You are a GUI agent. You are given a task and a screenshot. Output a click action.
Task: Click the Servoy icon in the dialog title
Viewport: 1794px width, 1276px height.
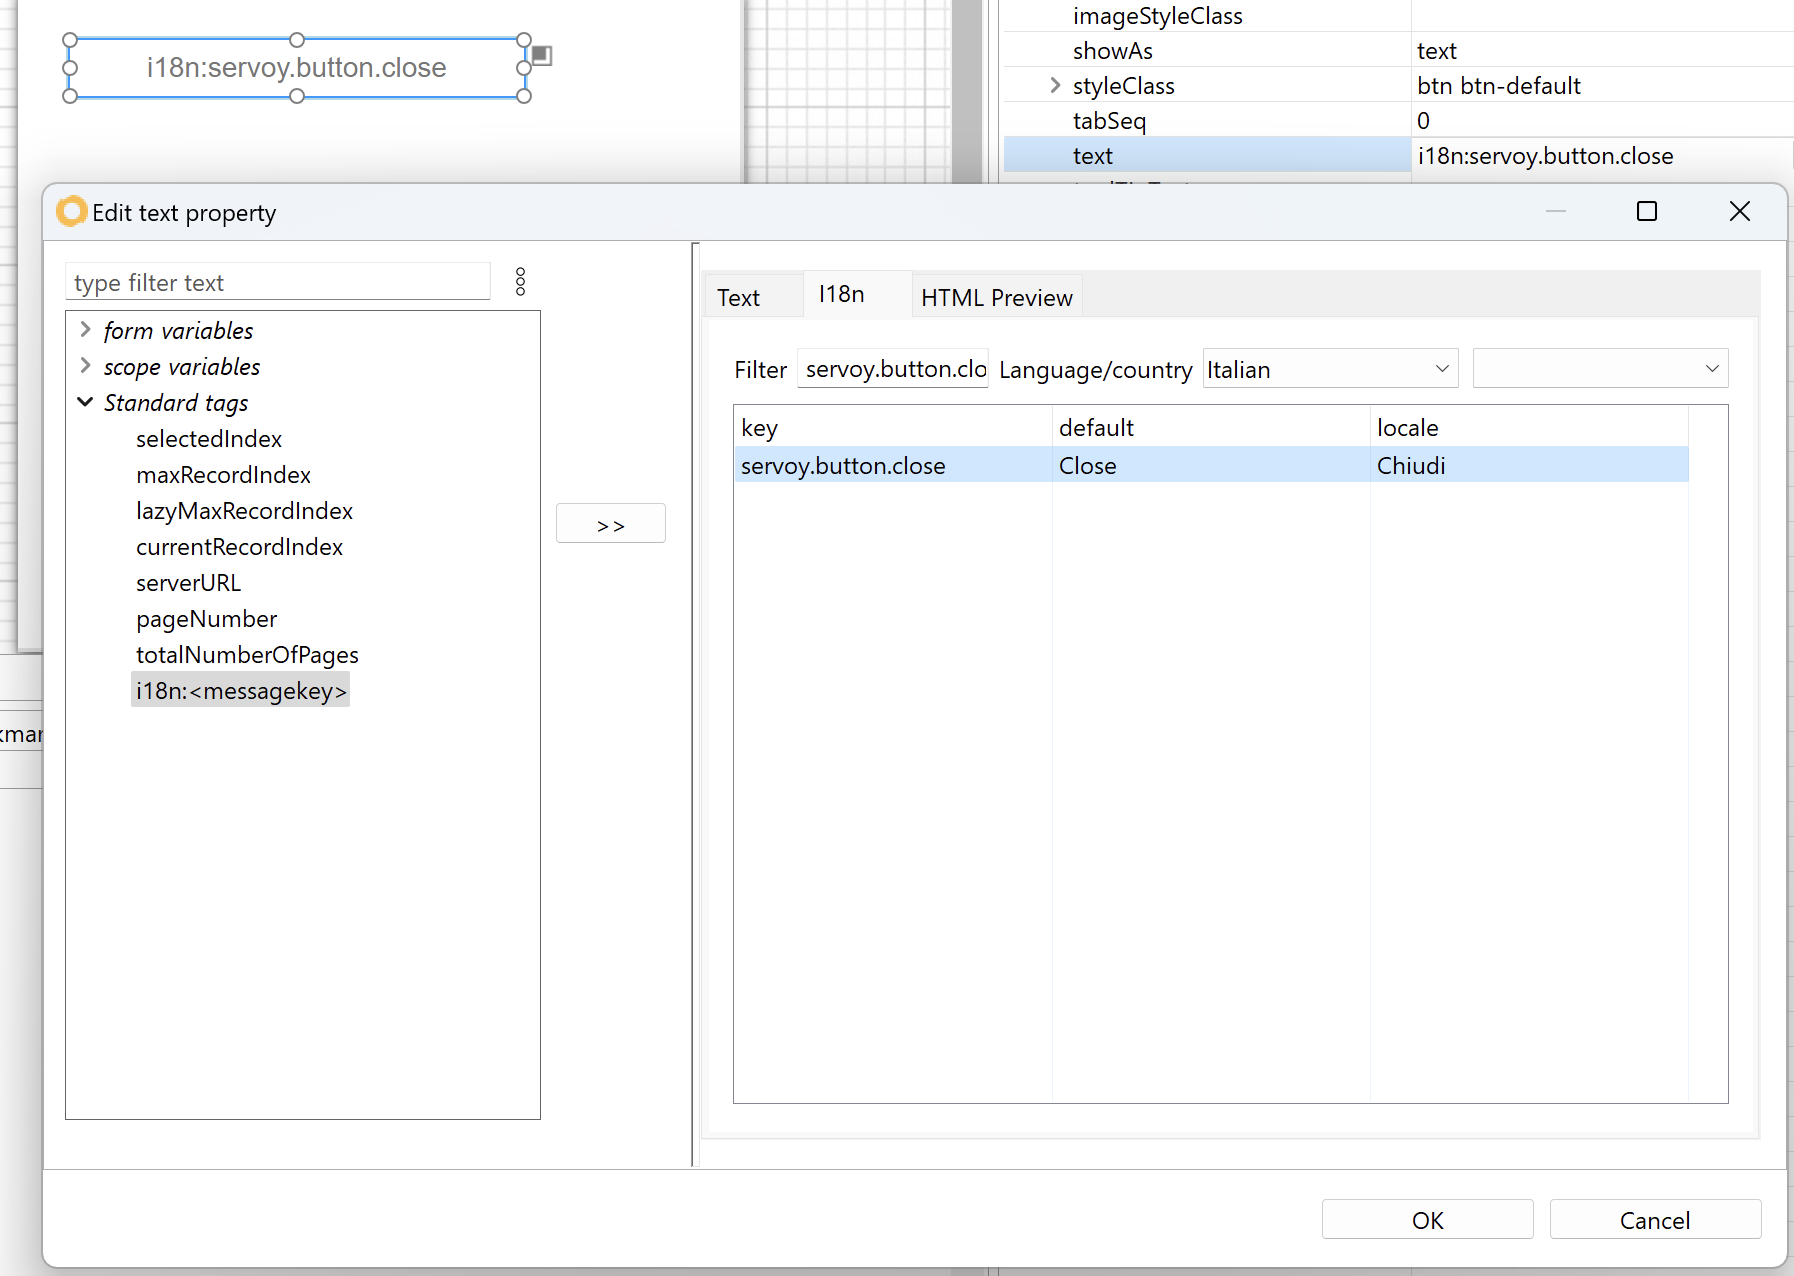71,212
